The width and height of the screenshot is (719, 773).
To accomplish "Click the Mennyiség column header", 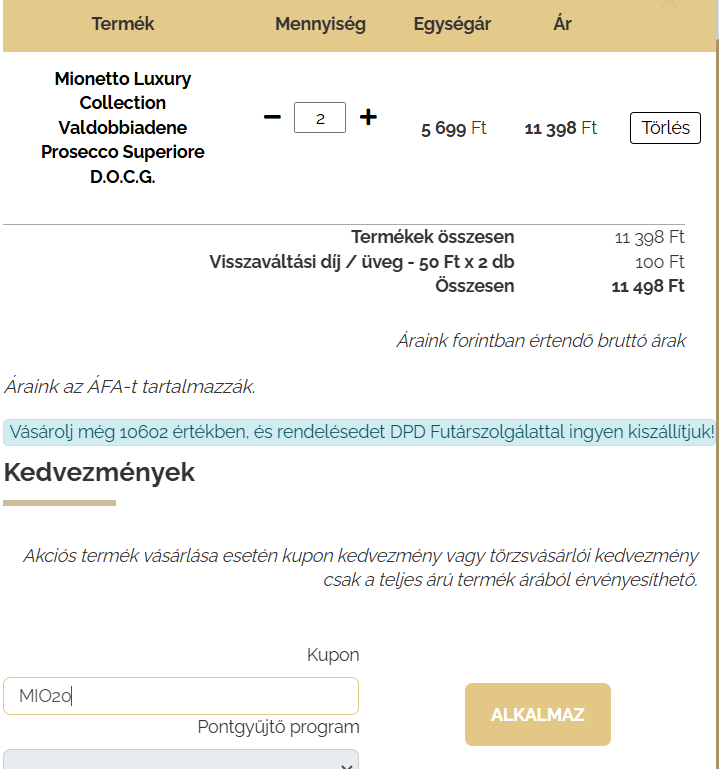I will pyautogui.click(x=320, y=24).
